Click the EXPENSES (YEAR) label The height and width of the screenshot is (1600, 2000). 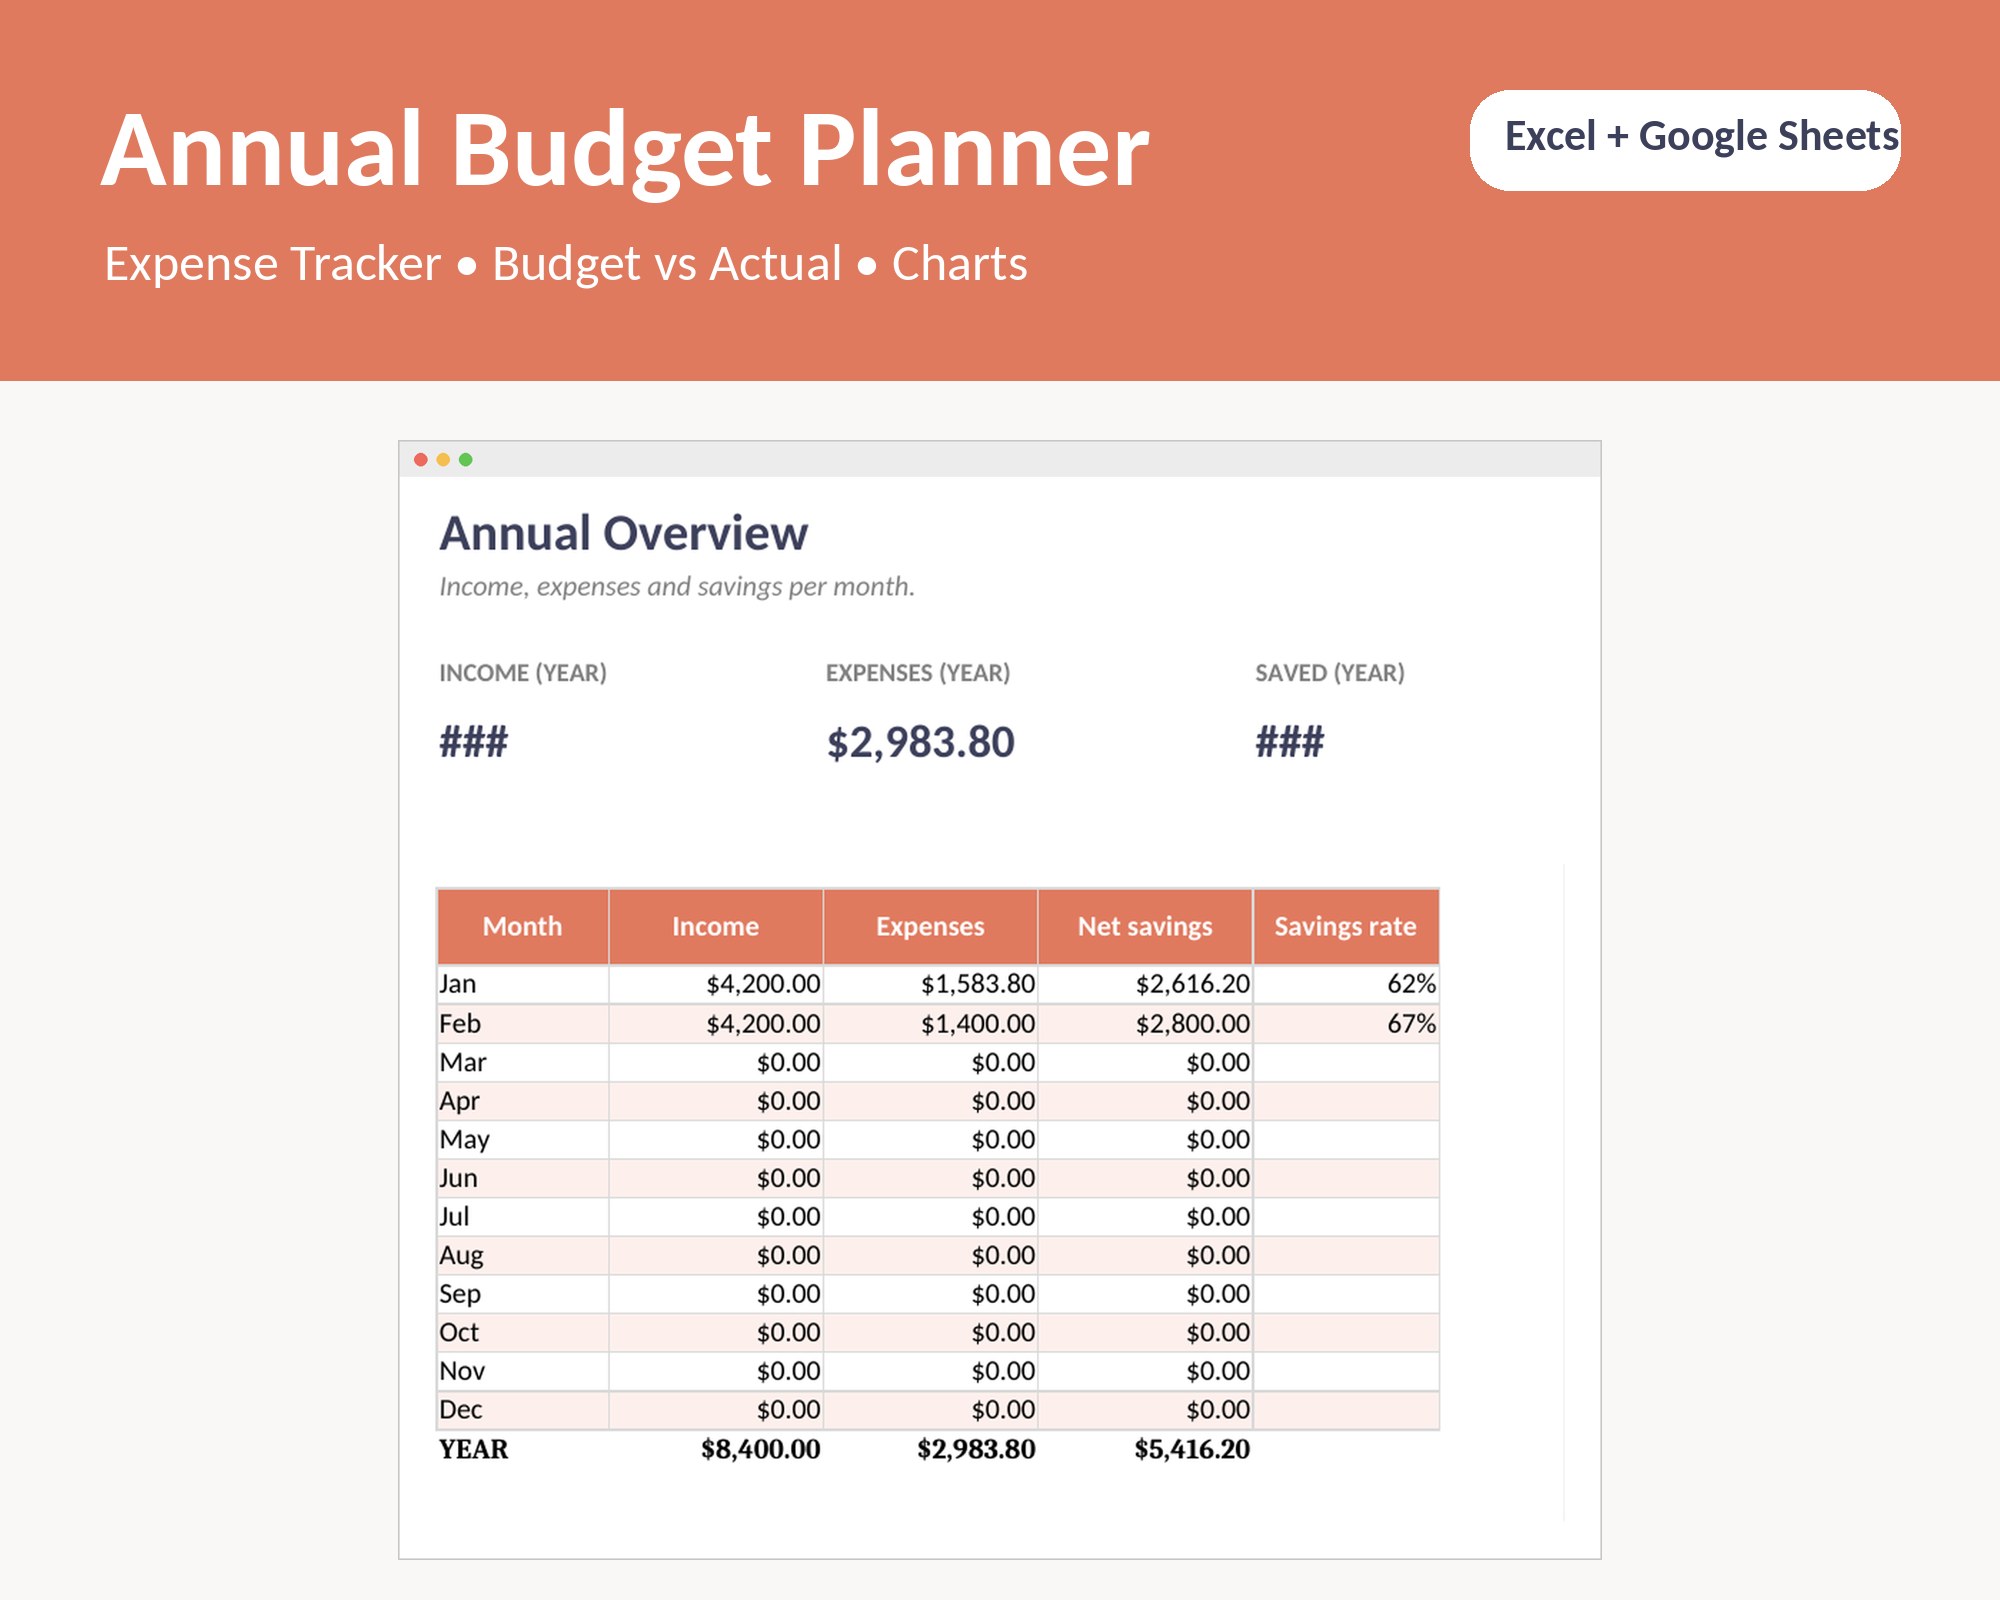[x=918, y=673]
